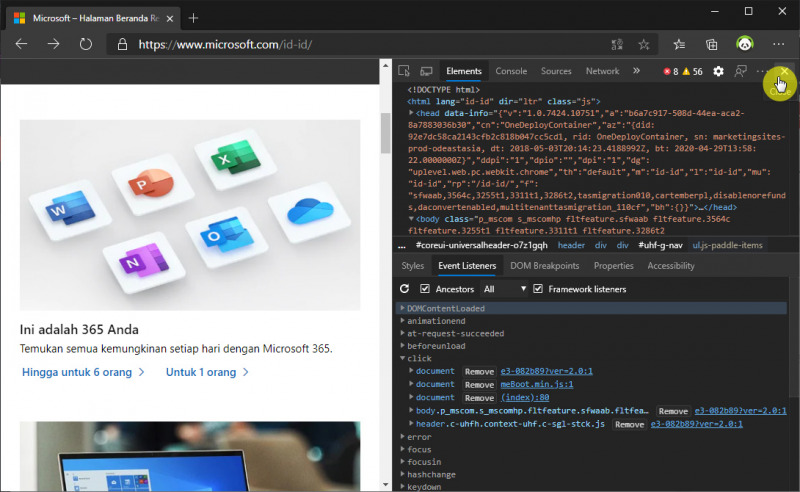
Task: Click the address bar URL
Action: (x=225, y=44)
